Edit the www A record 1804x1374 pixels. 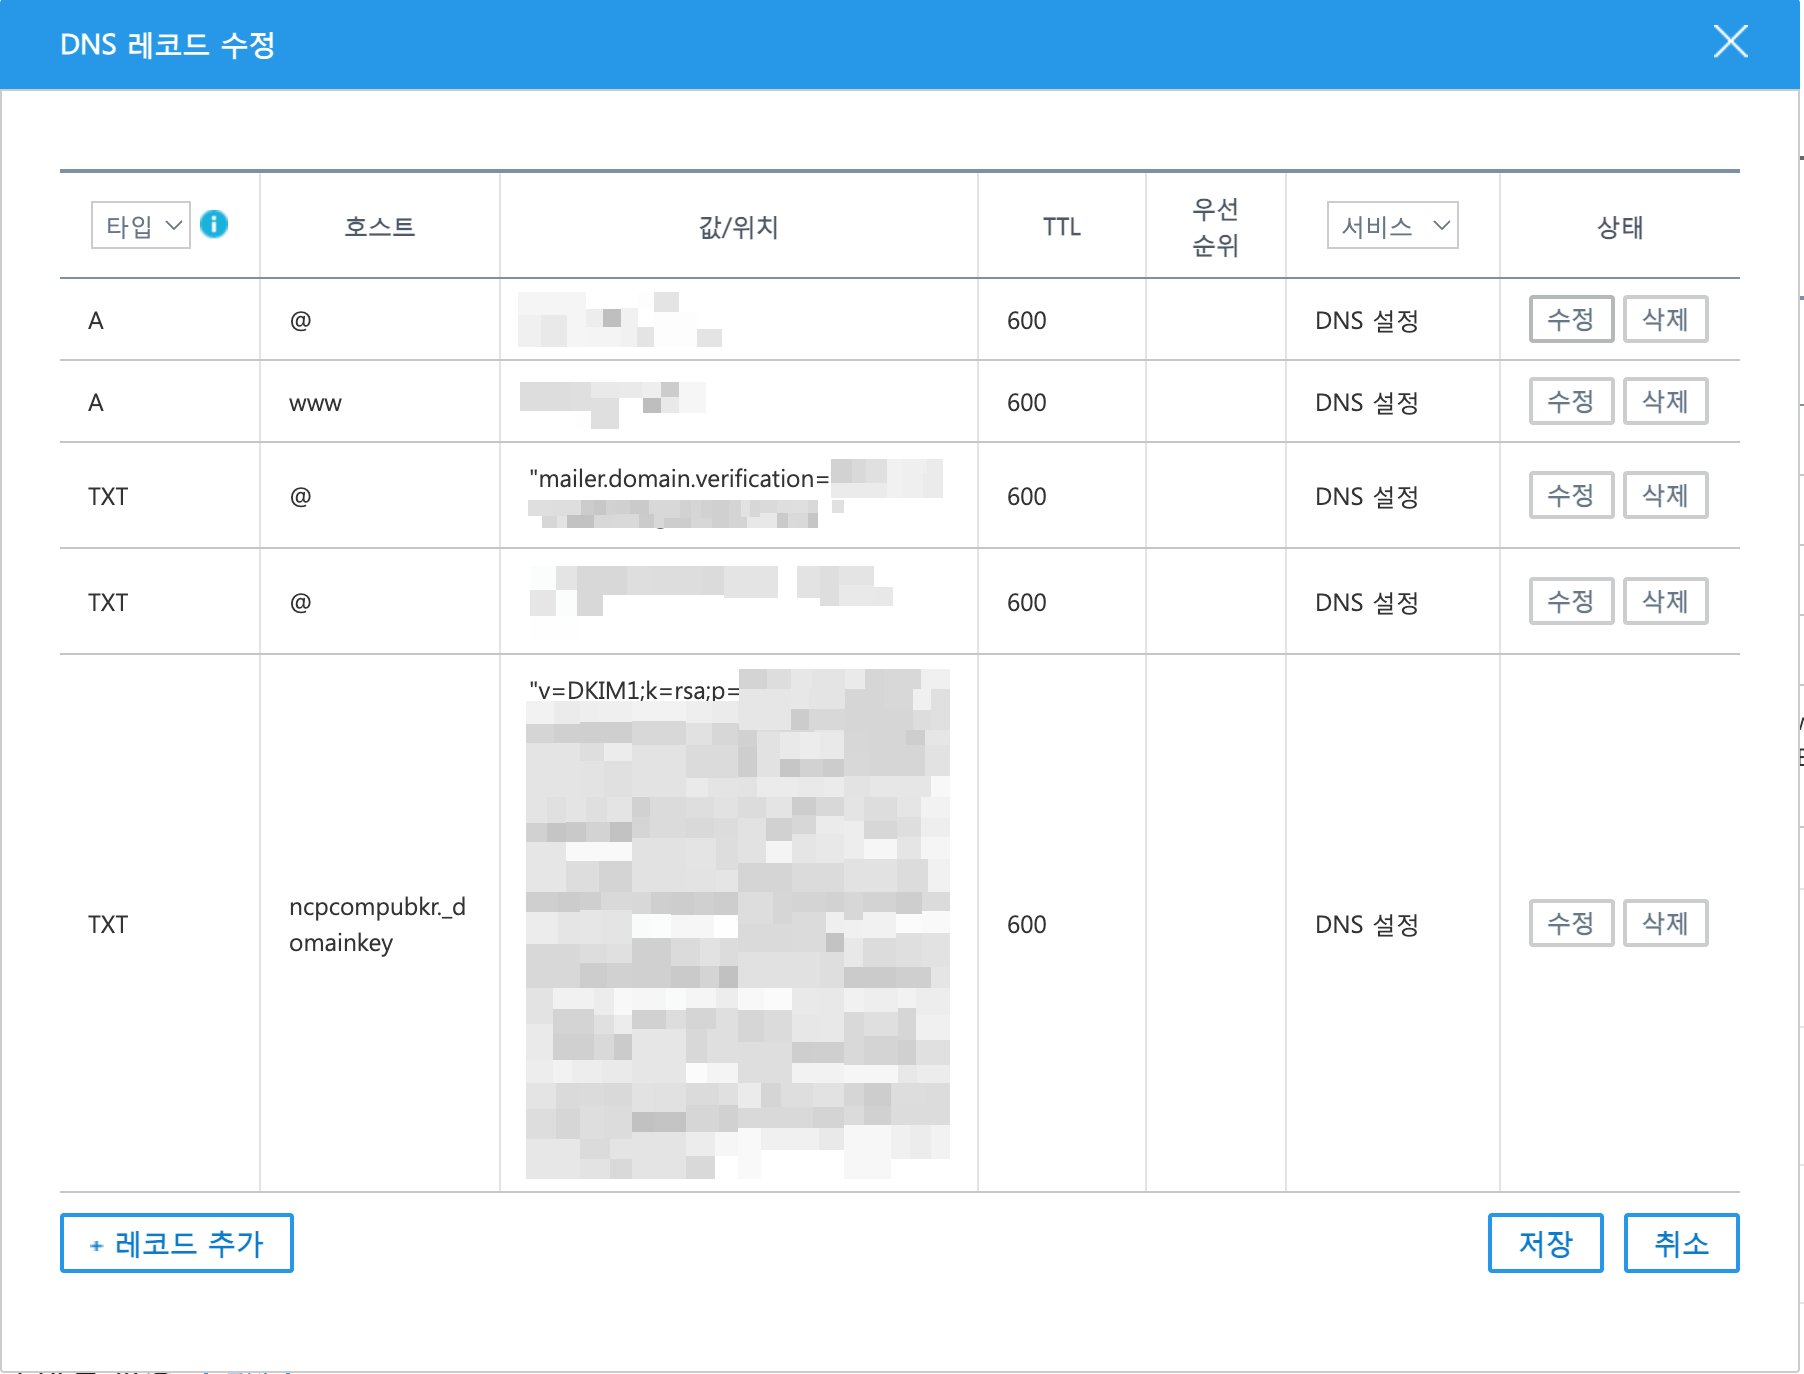[x=1570, y=402]
